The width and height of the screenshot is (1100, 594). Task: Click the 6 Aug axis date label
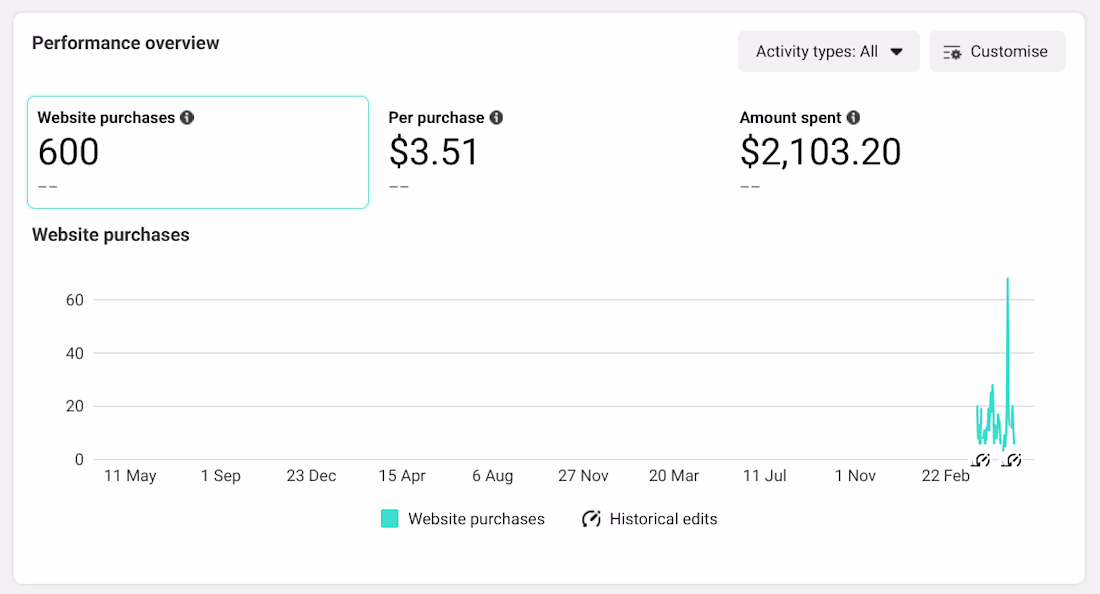pyautogui.click(x=492, y=475)
